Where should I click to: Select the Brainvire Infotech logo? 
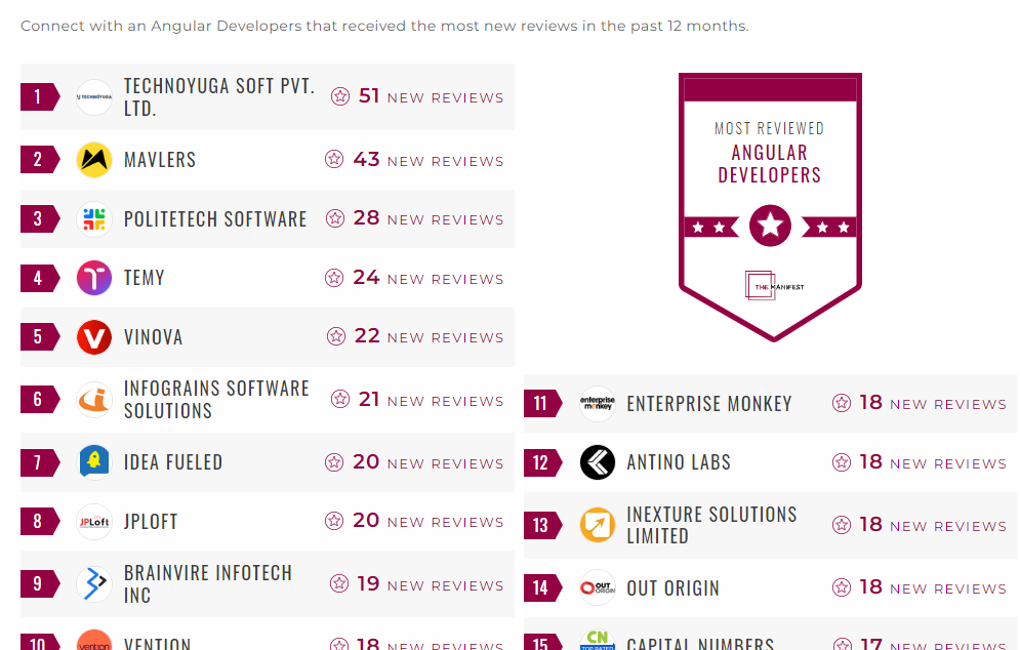coord(94,584)
